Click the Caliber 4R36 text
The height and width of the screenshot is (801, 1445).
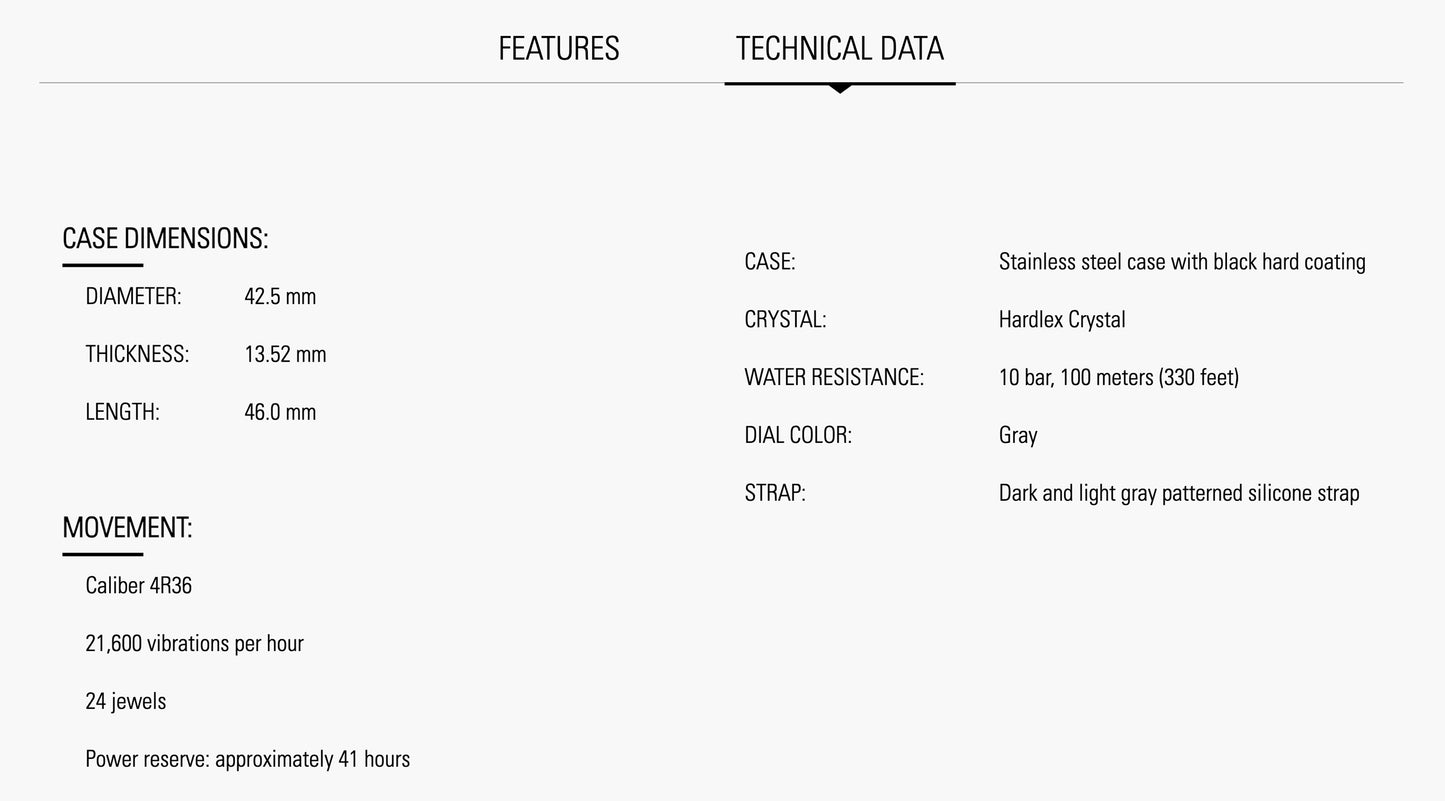click(138, 585)
